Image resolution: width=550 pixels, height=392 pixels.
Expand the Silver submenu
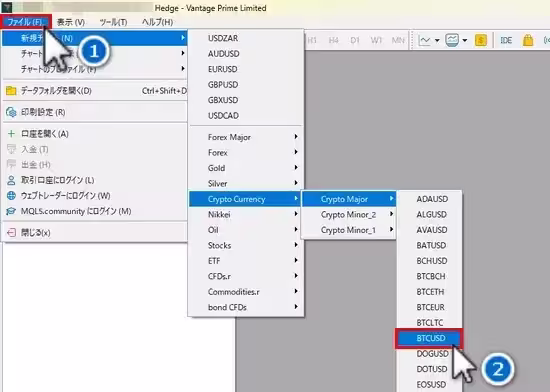pos(246,183)
